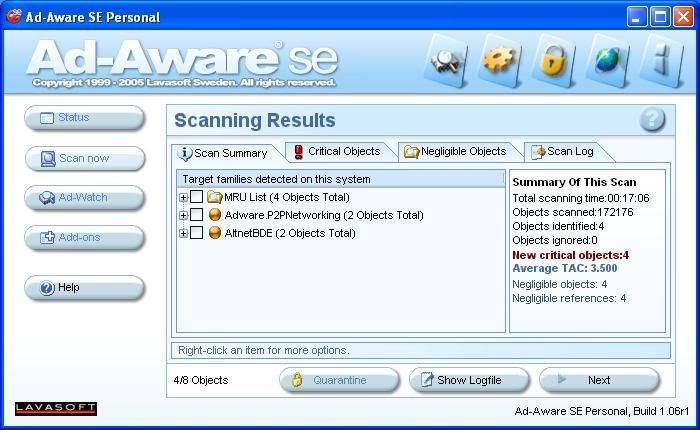
Task: Click the Next button
Action: pyautogui.click(x=599, y=380)
